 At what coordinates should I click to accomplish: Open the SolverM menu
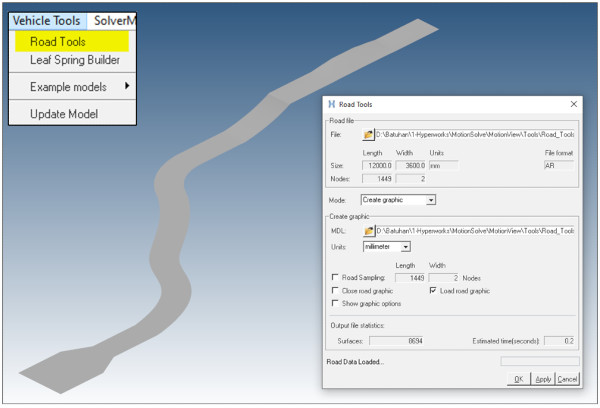[x=113, y=21]
